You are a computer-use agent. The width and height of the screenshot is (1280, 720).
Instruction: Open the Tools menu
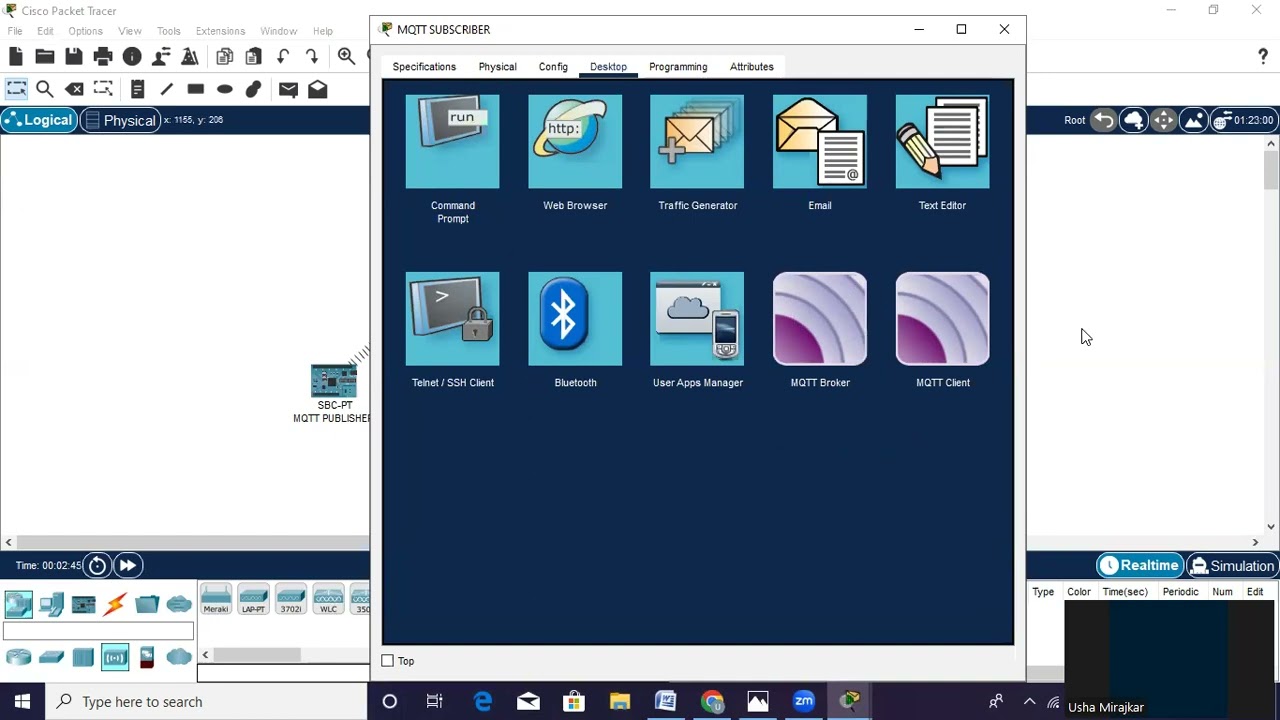168,31
